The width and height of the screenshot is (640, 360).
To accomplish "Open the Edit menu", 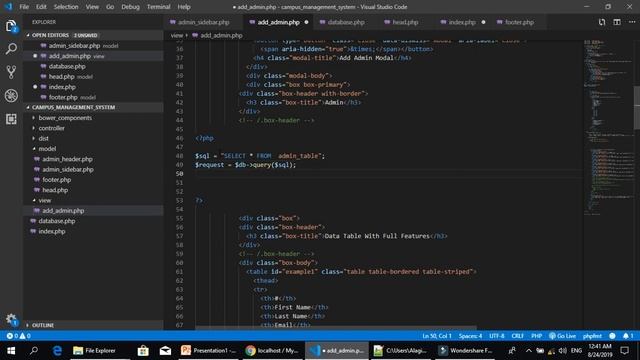I will pyautogui.click(x=41, y=7).
